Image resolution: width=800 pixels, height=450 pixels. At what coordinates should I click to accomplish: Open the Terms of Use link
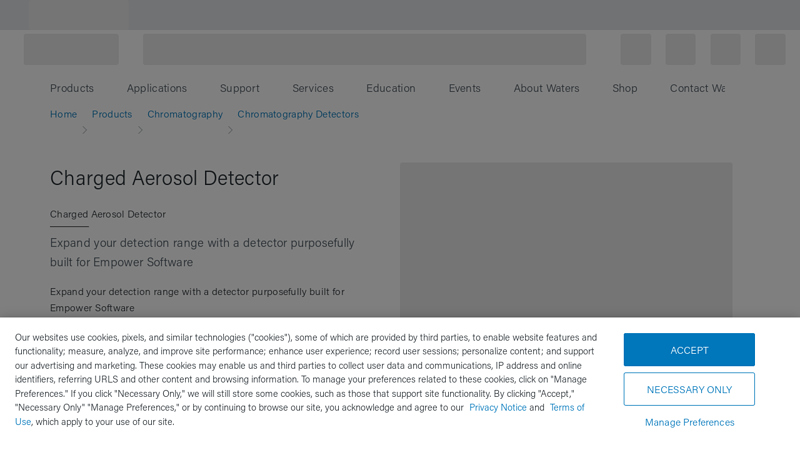(567, 408)
